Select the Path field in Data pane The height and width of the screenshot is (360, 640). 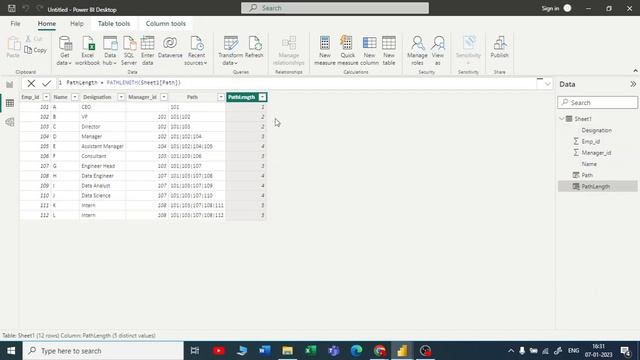587,175
